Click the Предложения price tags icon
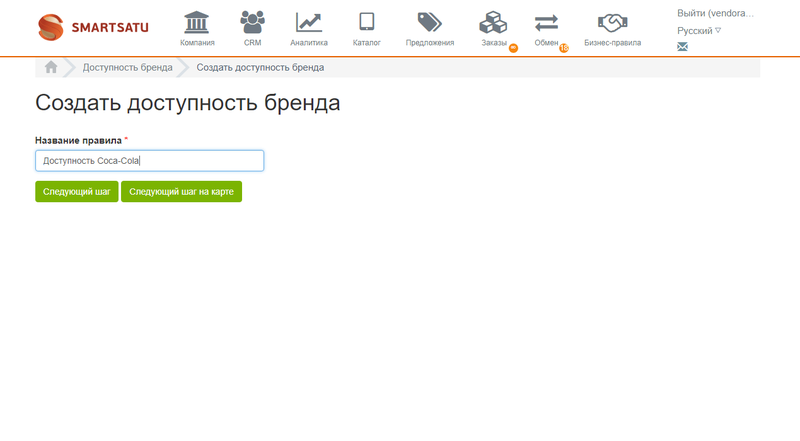The width and height of the screenshot is (800, 441). pos(430,22)
